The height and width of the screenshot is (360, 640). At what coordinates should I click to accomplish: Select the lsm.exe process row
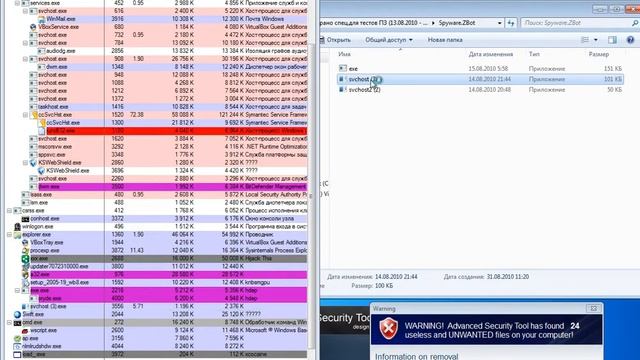164,203
